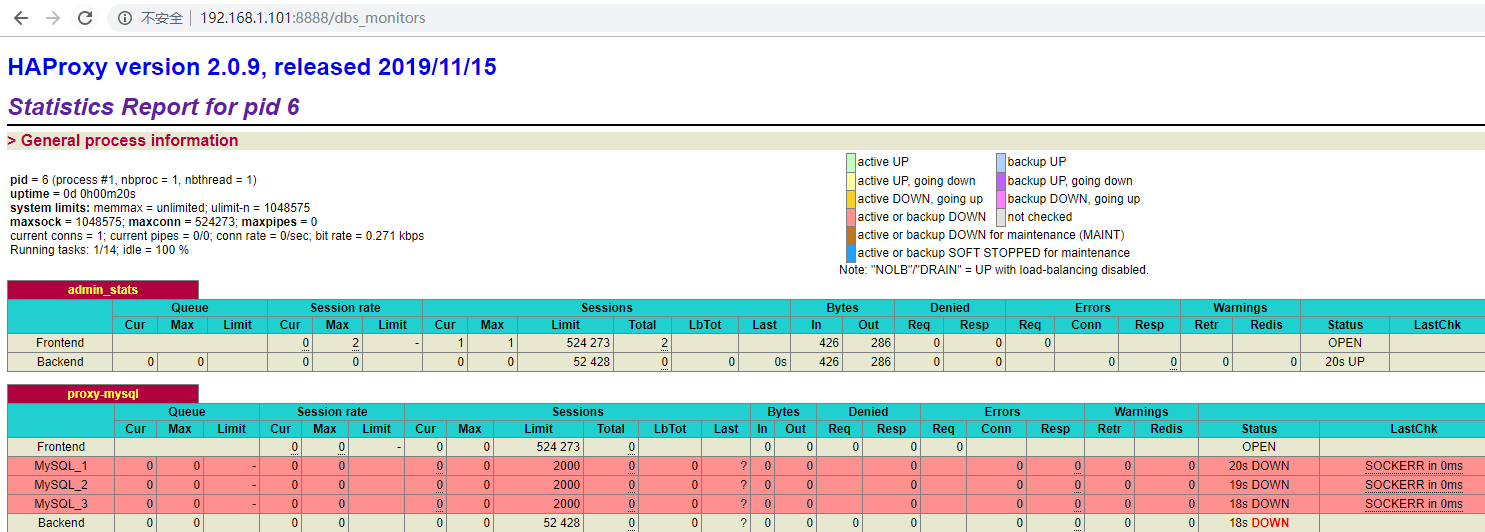The width and height of the screenshot is (1485, 532).
Task: Click the maxsock and maxconn limits line
Action: click(x=164, y=222)
